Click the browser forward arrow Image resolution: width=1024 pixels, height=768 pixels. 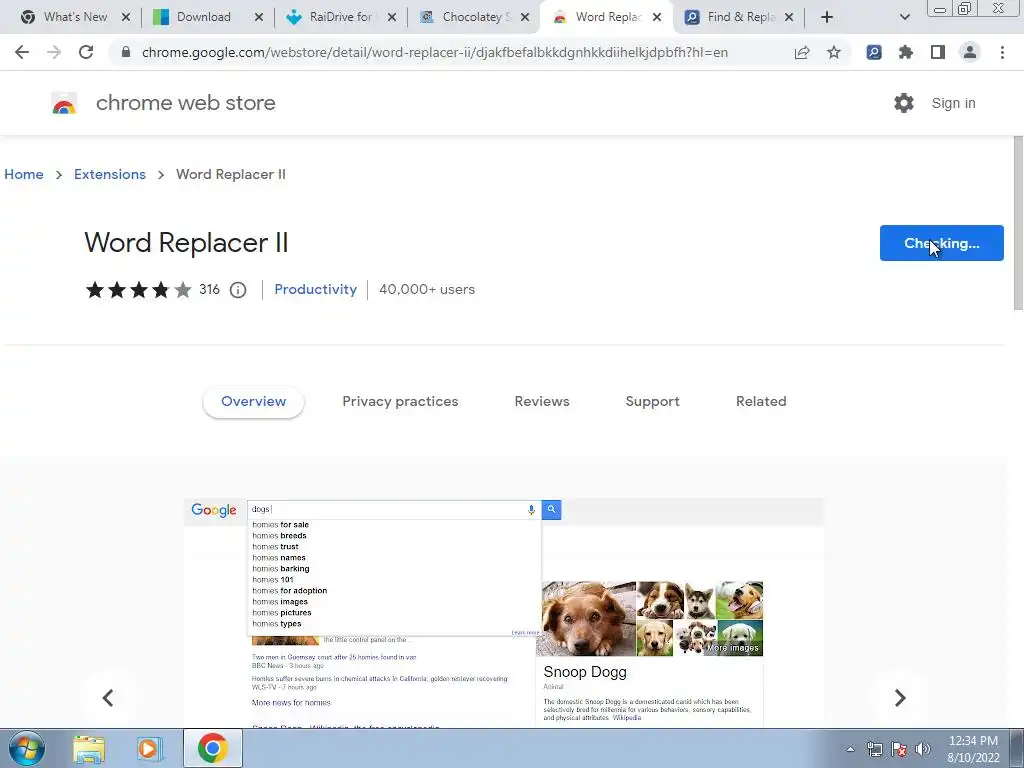point(54,52)
